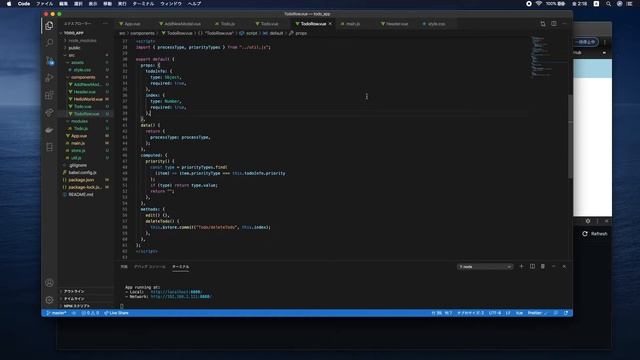This screenshot has height=360, width=640.
Task: Open the Apple menu
Action: [9, 4]
